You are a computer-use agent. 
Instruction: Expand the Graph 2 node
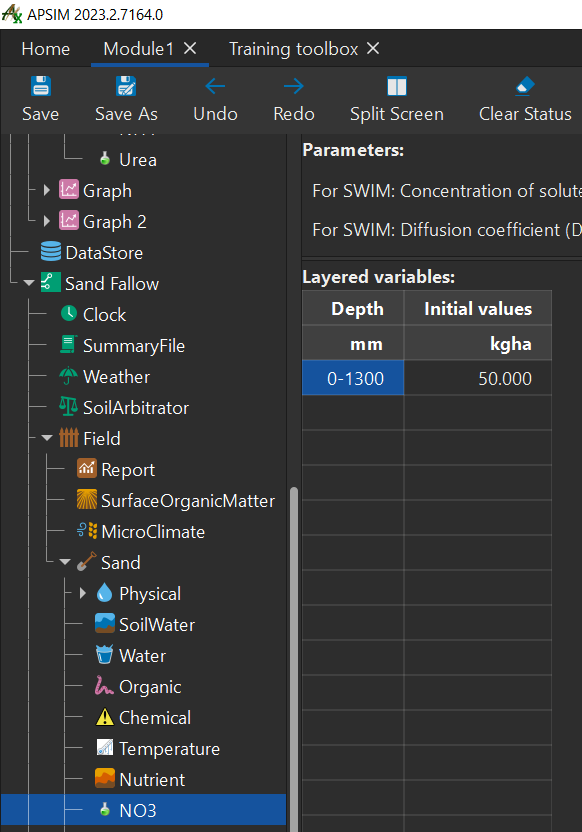click(x=47, y=221)
